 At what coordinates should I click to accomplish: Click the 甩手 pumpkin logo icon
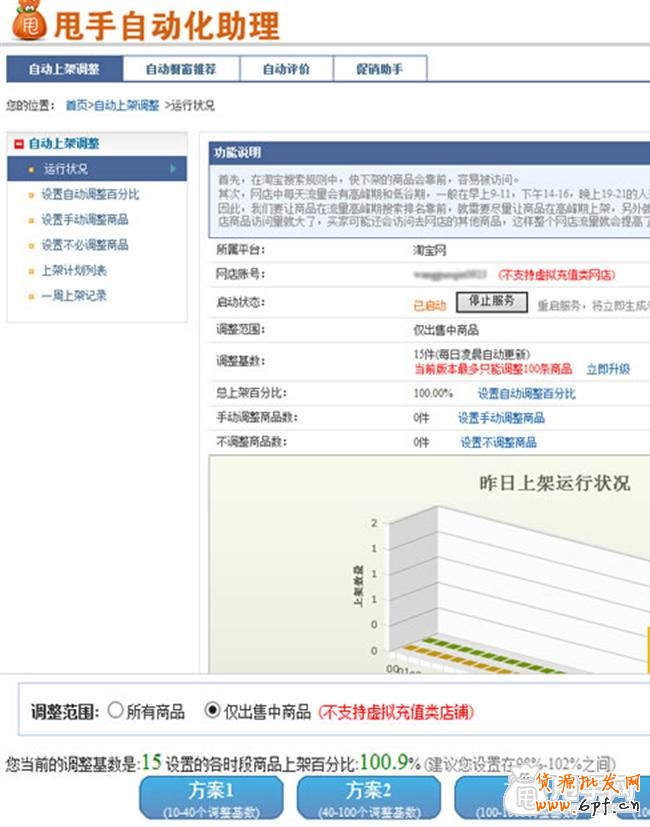pos(30,21)
